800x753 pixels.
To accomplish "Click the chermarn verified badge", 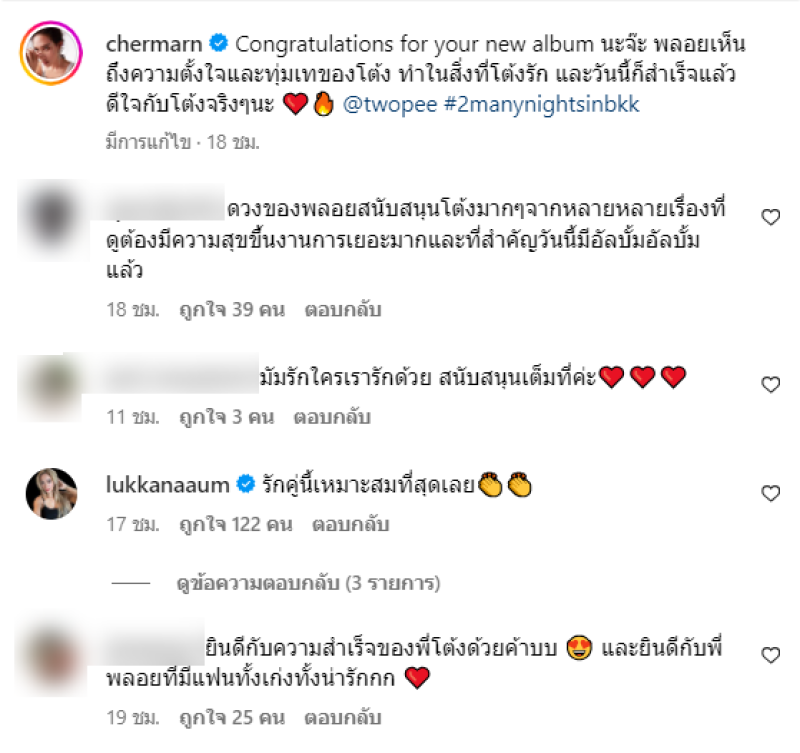I will coord(219,43).
